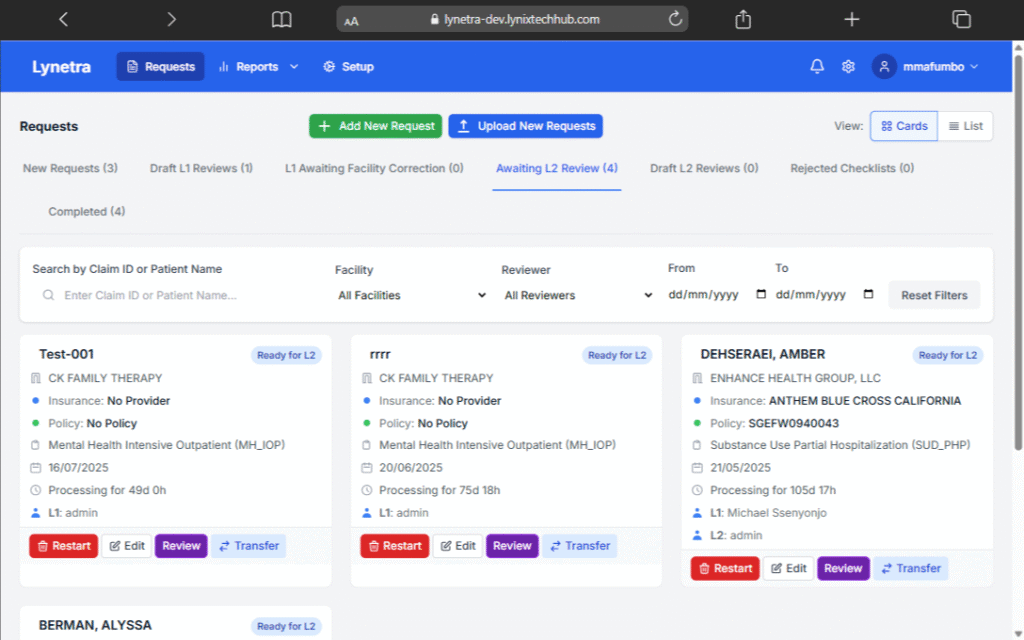1024x640 pixels.
Task: Click the Safari share icon
Action: coord(743,19)
